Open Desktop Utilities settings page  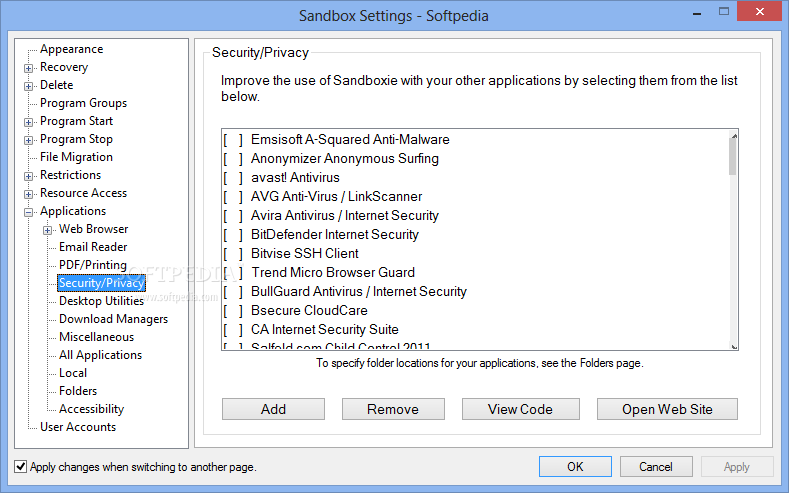tap(102, 301)
